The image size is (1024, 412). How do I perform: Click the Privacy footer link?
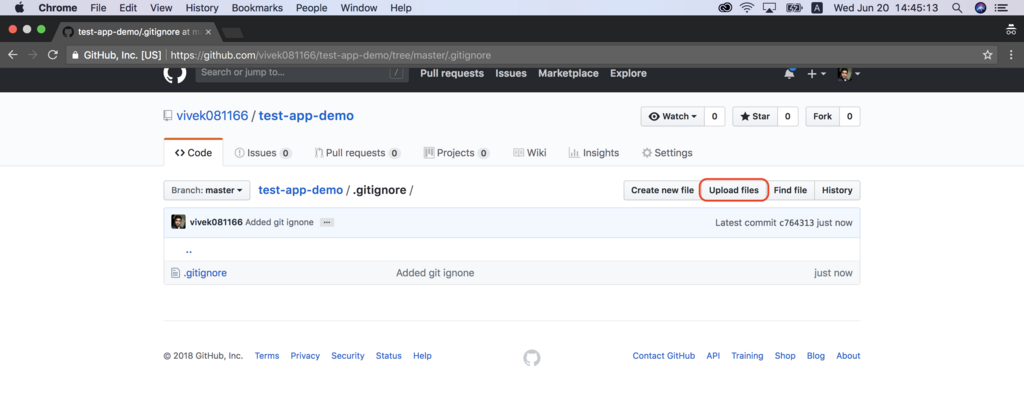click(305, 356)
